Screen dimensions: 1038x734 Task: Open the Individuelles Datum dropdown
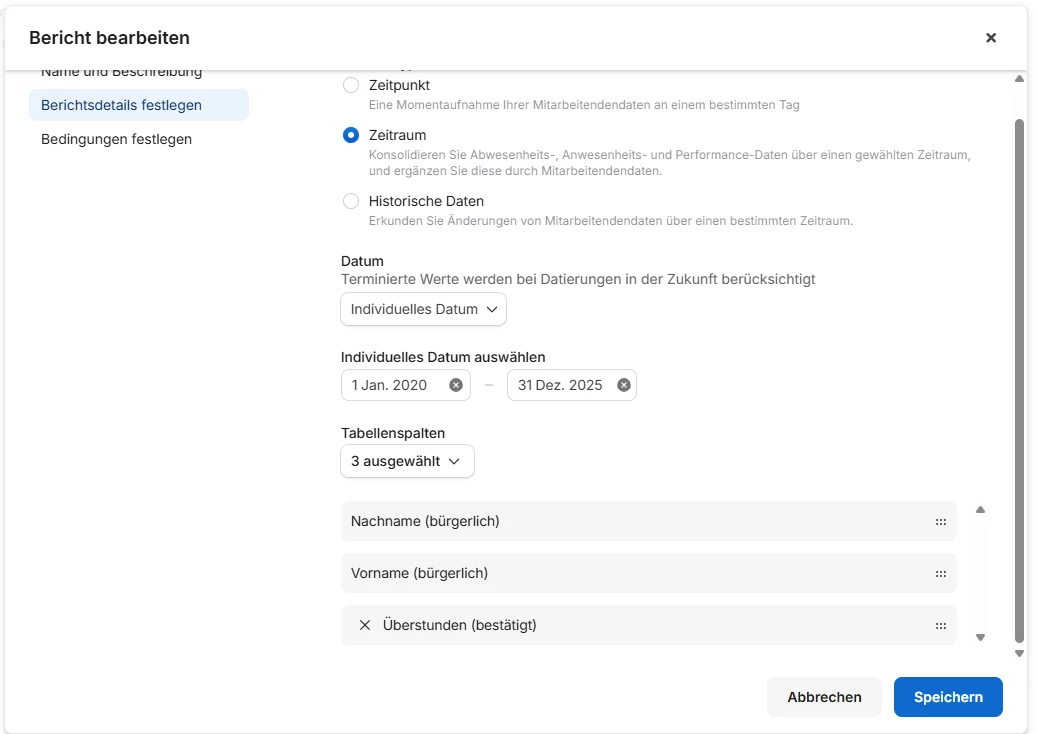pyautogui.click(x=423, y=310)
